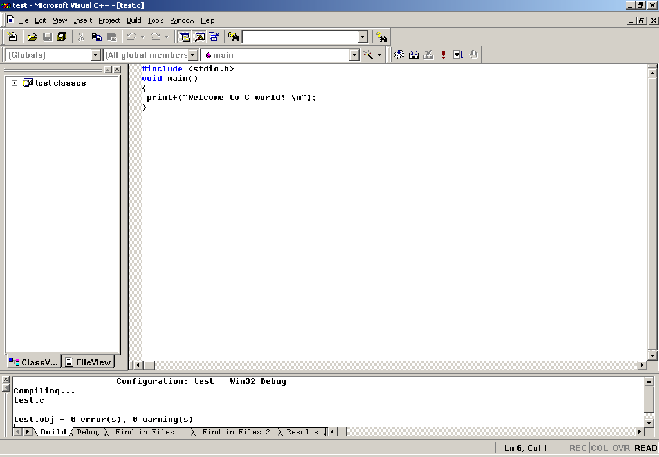Viewport: 659px width, 457px height.
Task: Open the (Globals) class dropdown
Action: [x=96, y=55]
